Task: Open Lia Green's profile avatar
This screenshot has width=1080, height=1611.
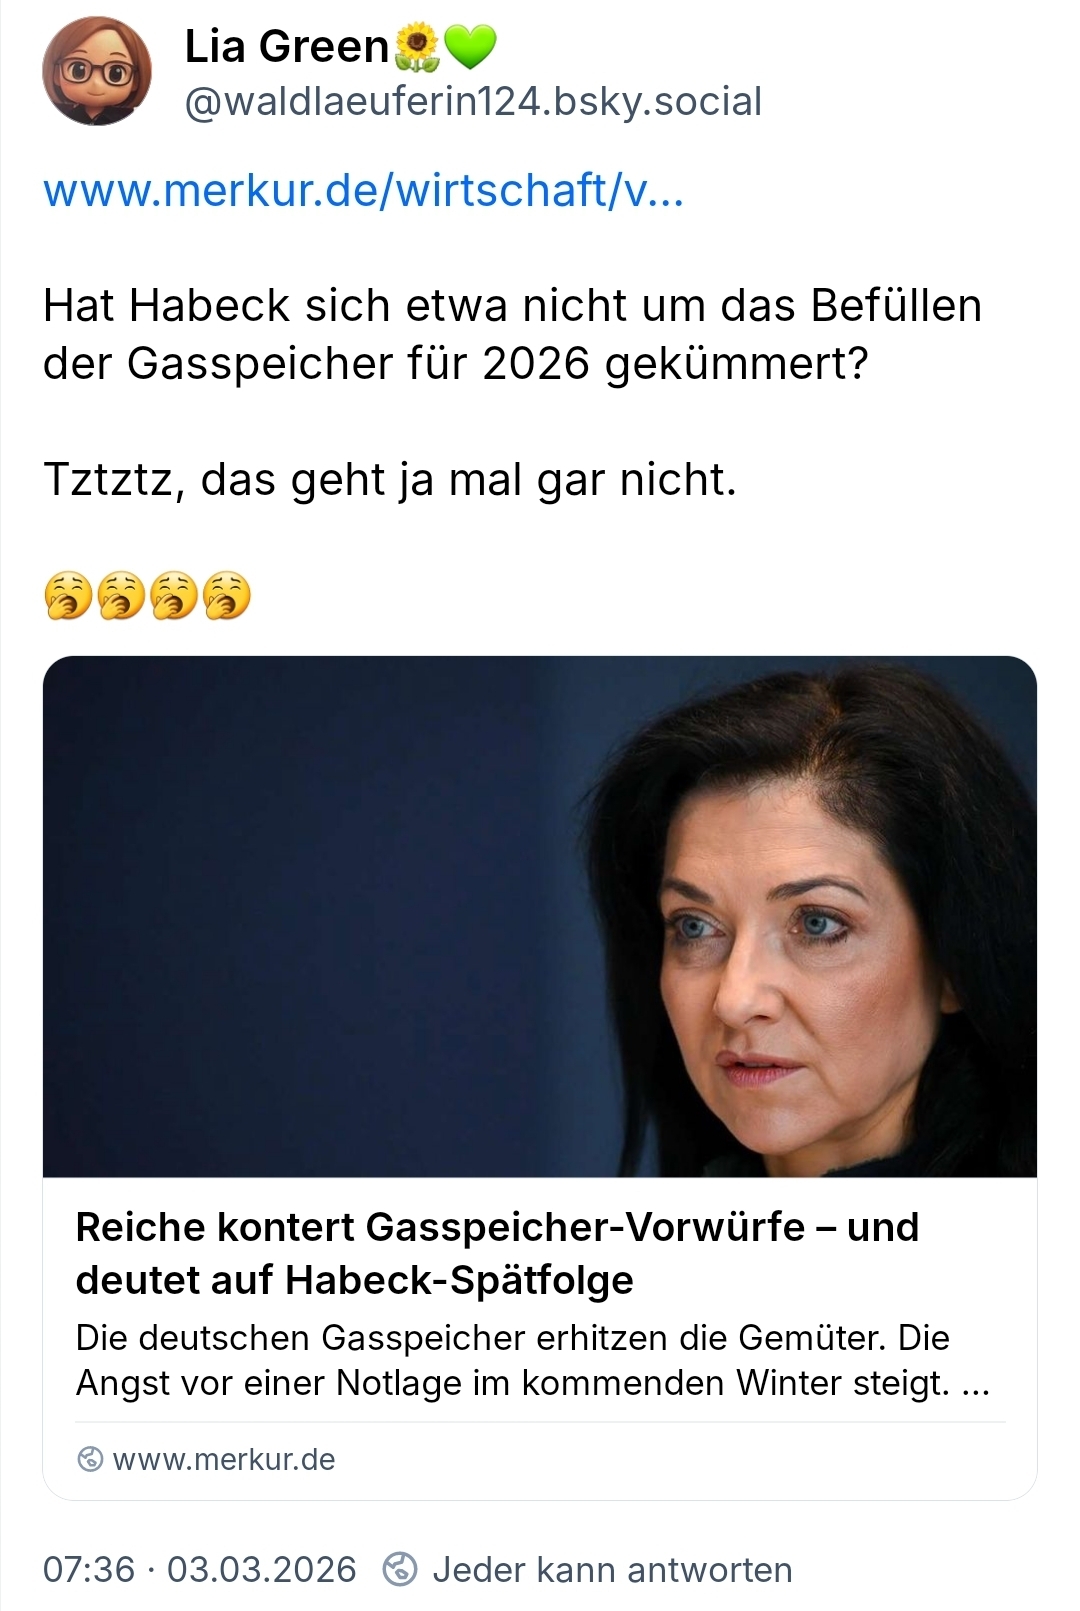Action: tap(97, 71)
